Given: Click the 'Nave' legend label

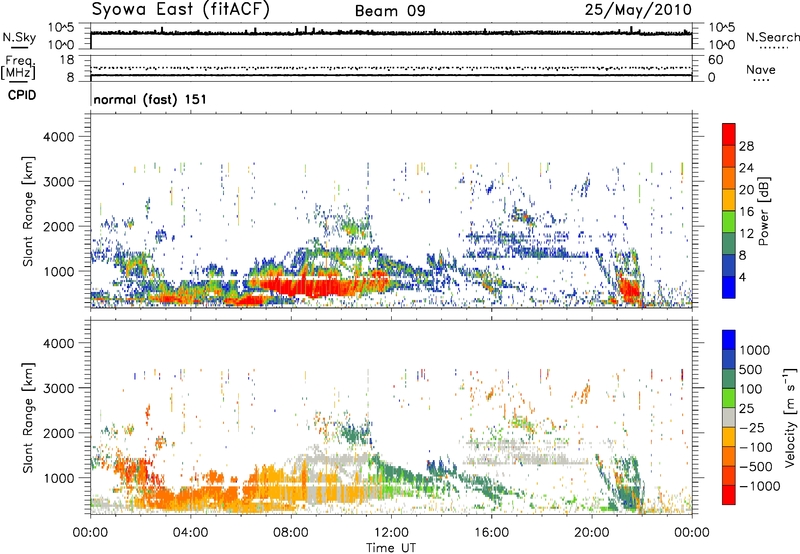Looking at the screenshot, I should coord(761,69).
